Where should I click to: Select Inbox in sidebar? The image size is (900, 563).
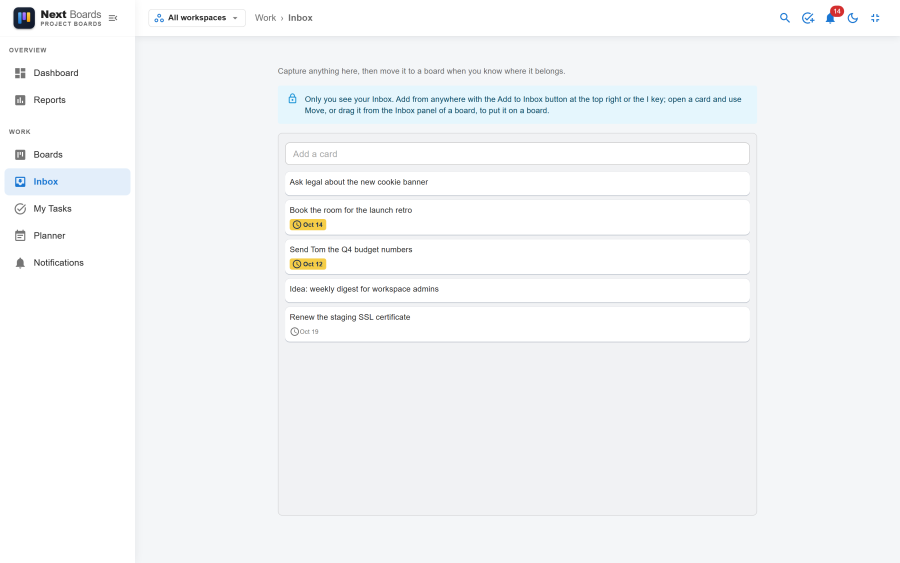(67, 181)
